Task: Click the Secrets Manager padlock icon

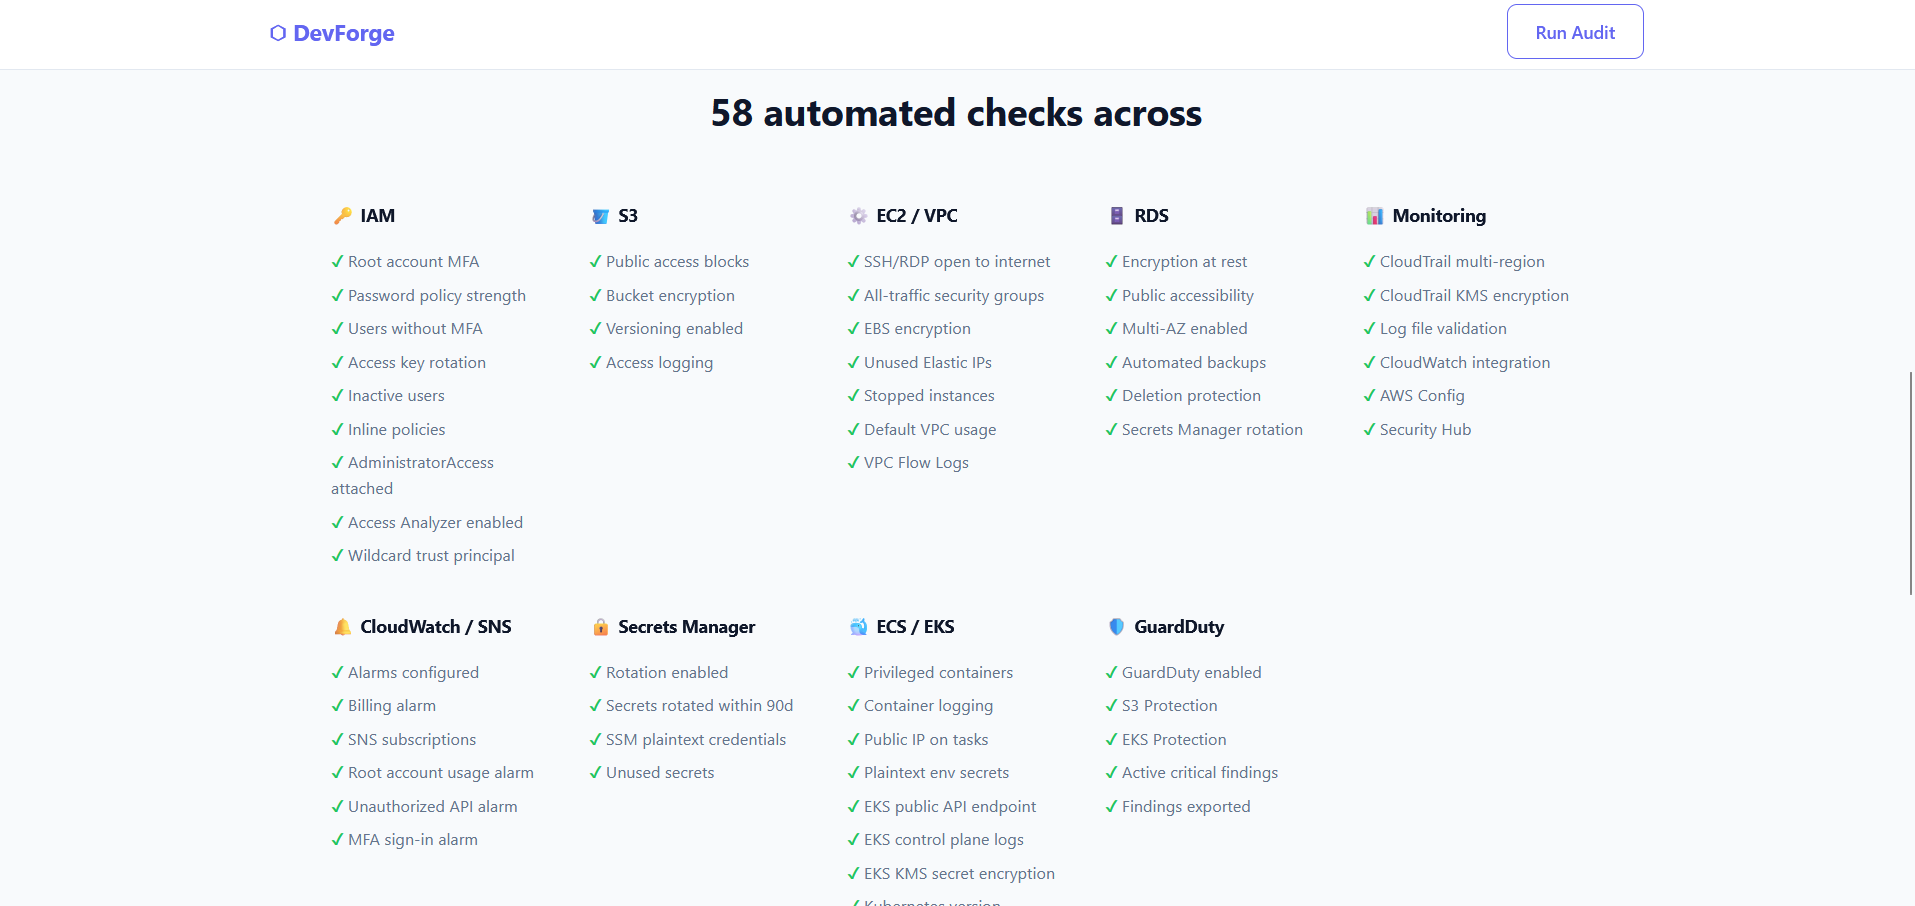Action: click(600, 626)
